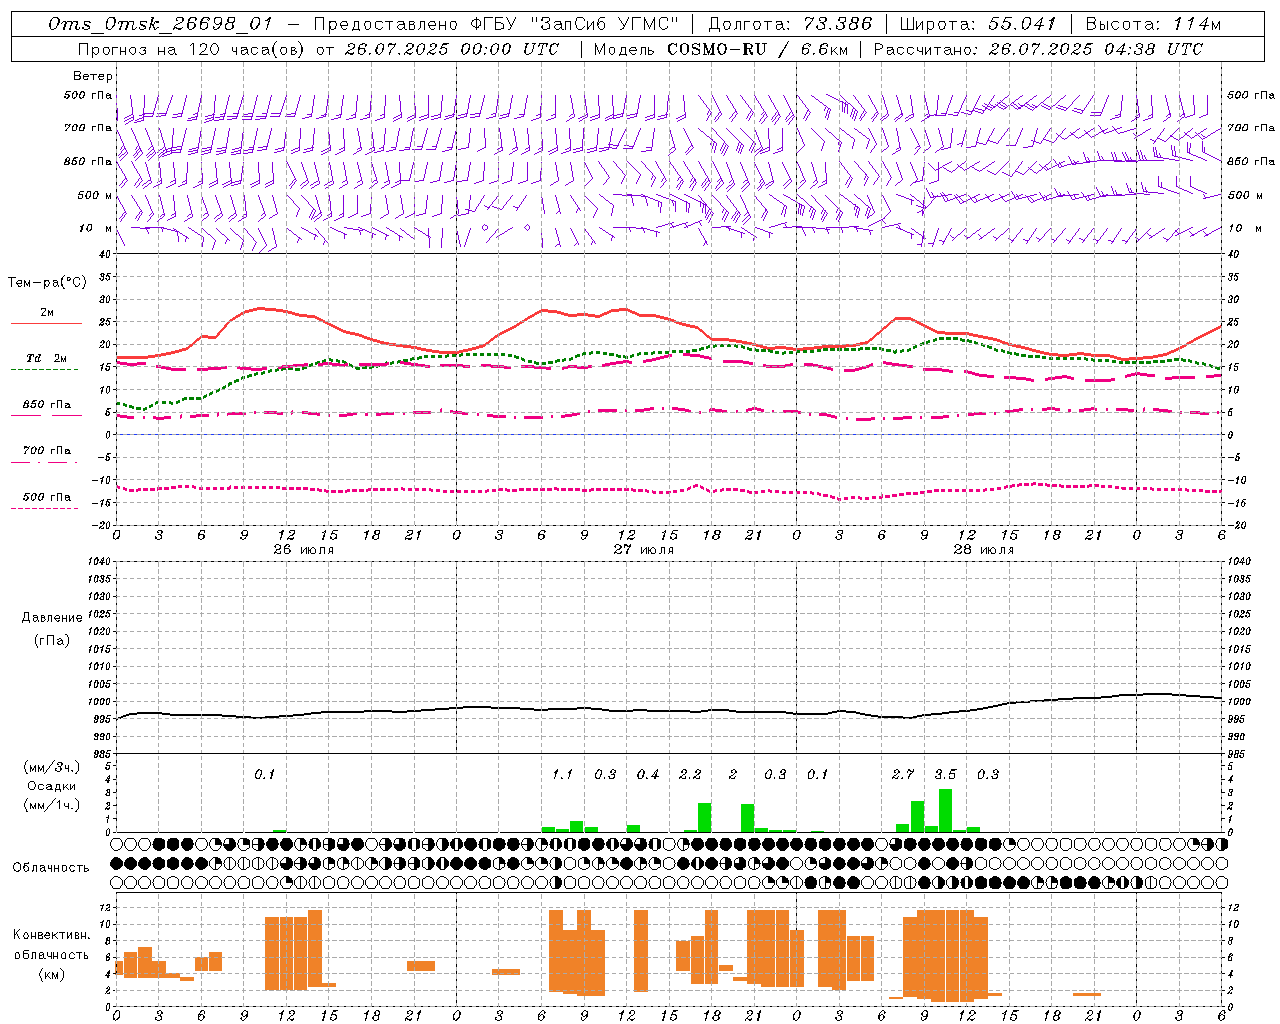Click the Ветер wind panel label
1280x1024 pixels.
[x=93, y=76]
